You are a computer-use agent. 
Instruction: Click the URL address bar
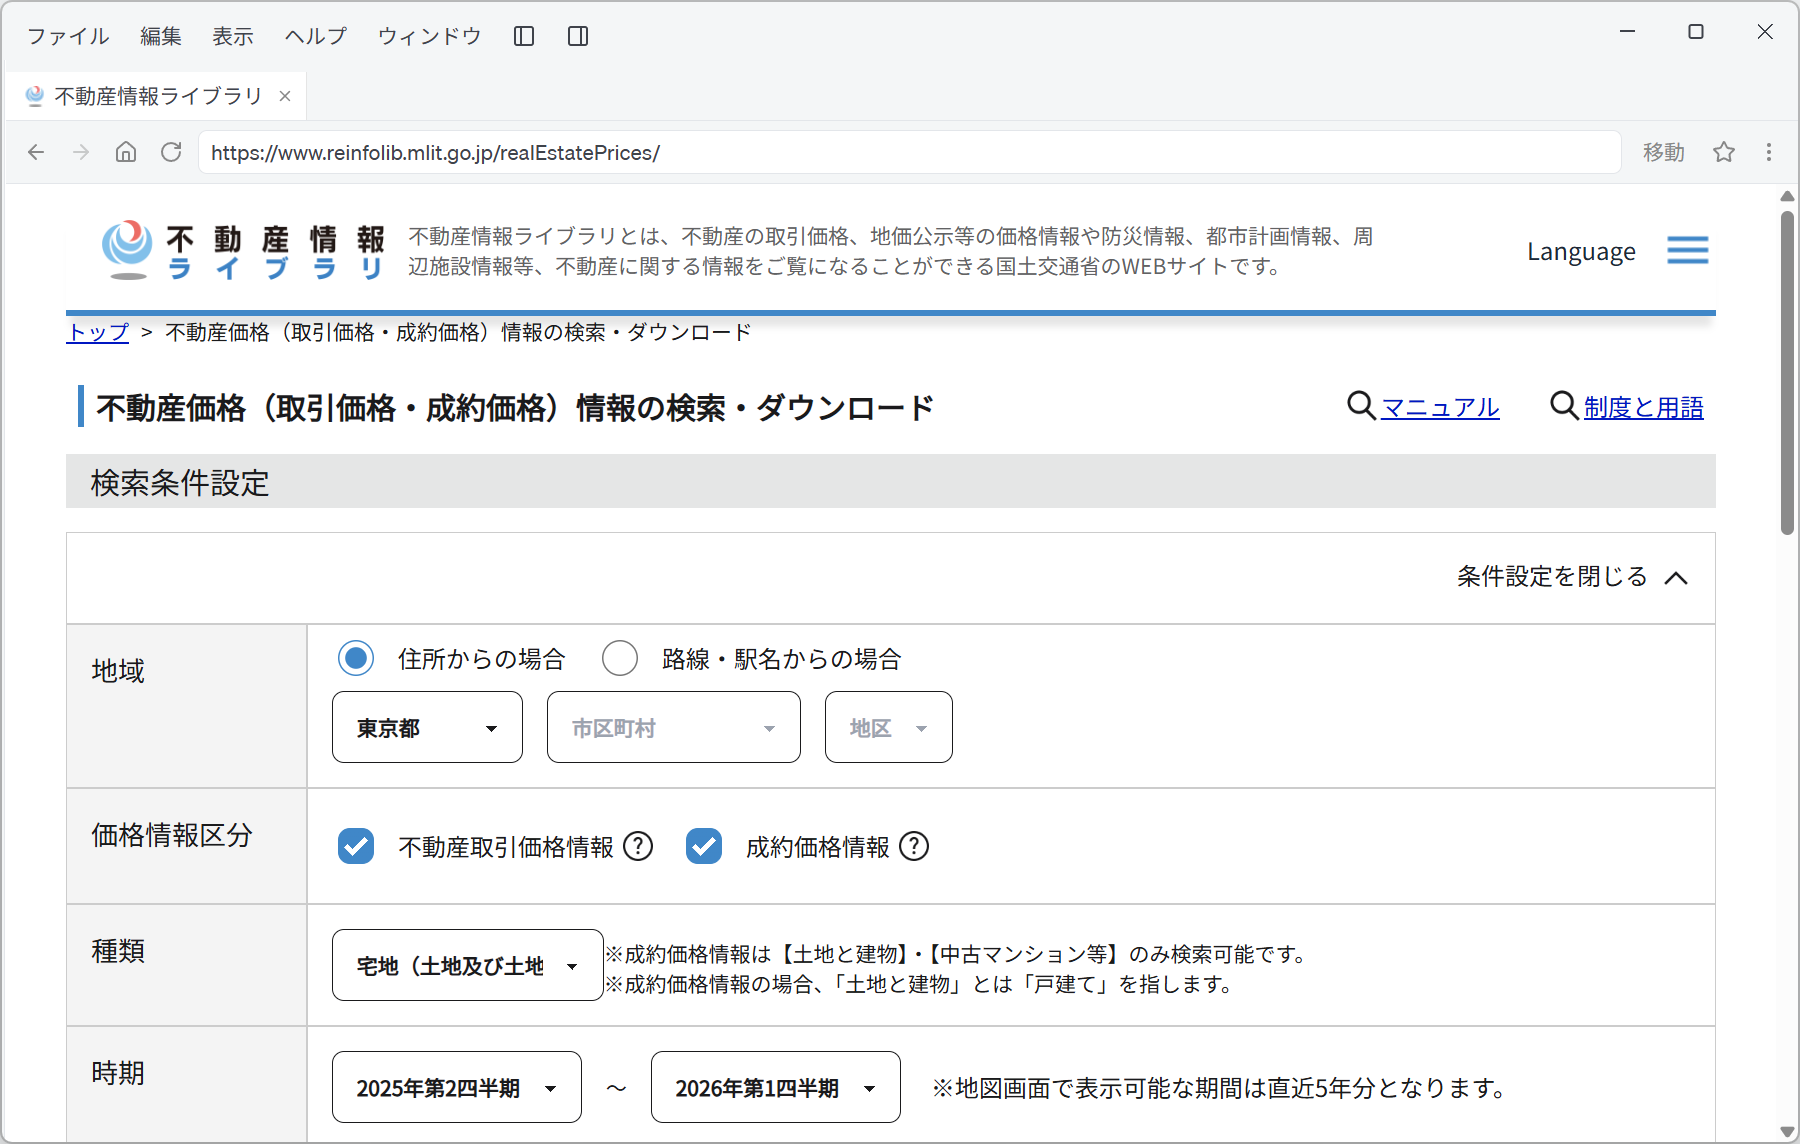(x=909, y=152)
